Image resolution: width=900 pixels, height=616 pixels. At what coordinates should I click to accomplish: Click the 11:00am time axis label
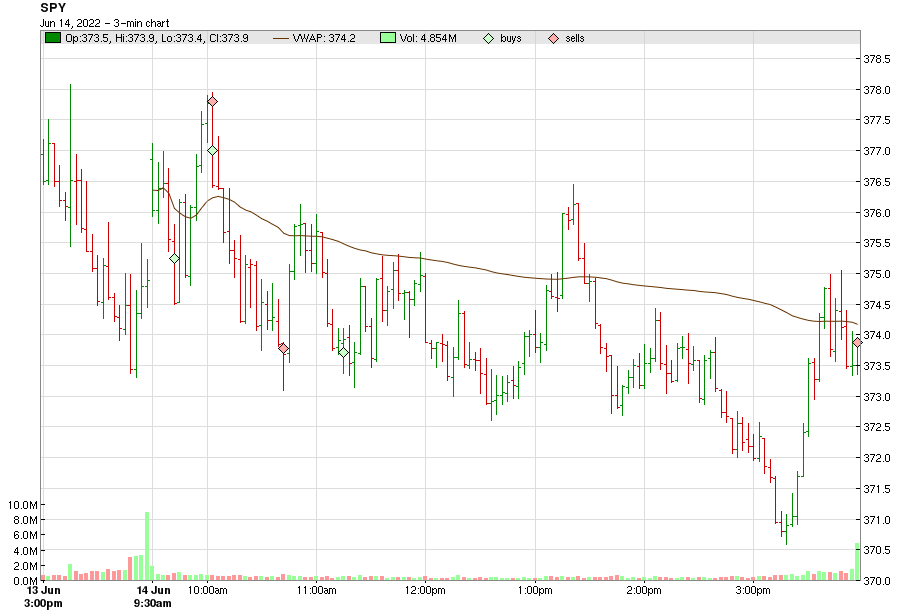click(316, 591)
